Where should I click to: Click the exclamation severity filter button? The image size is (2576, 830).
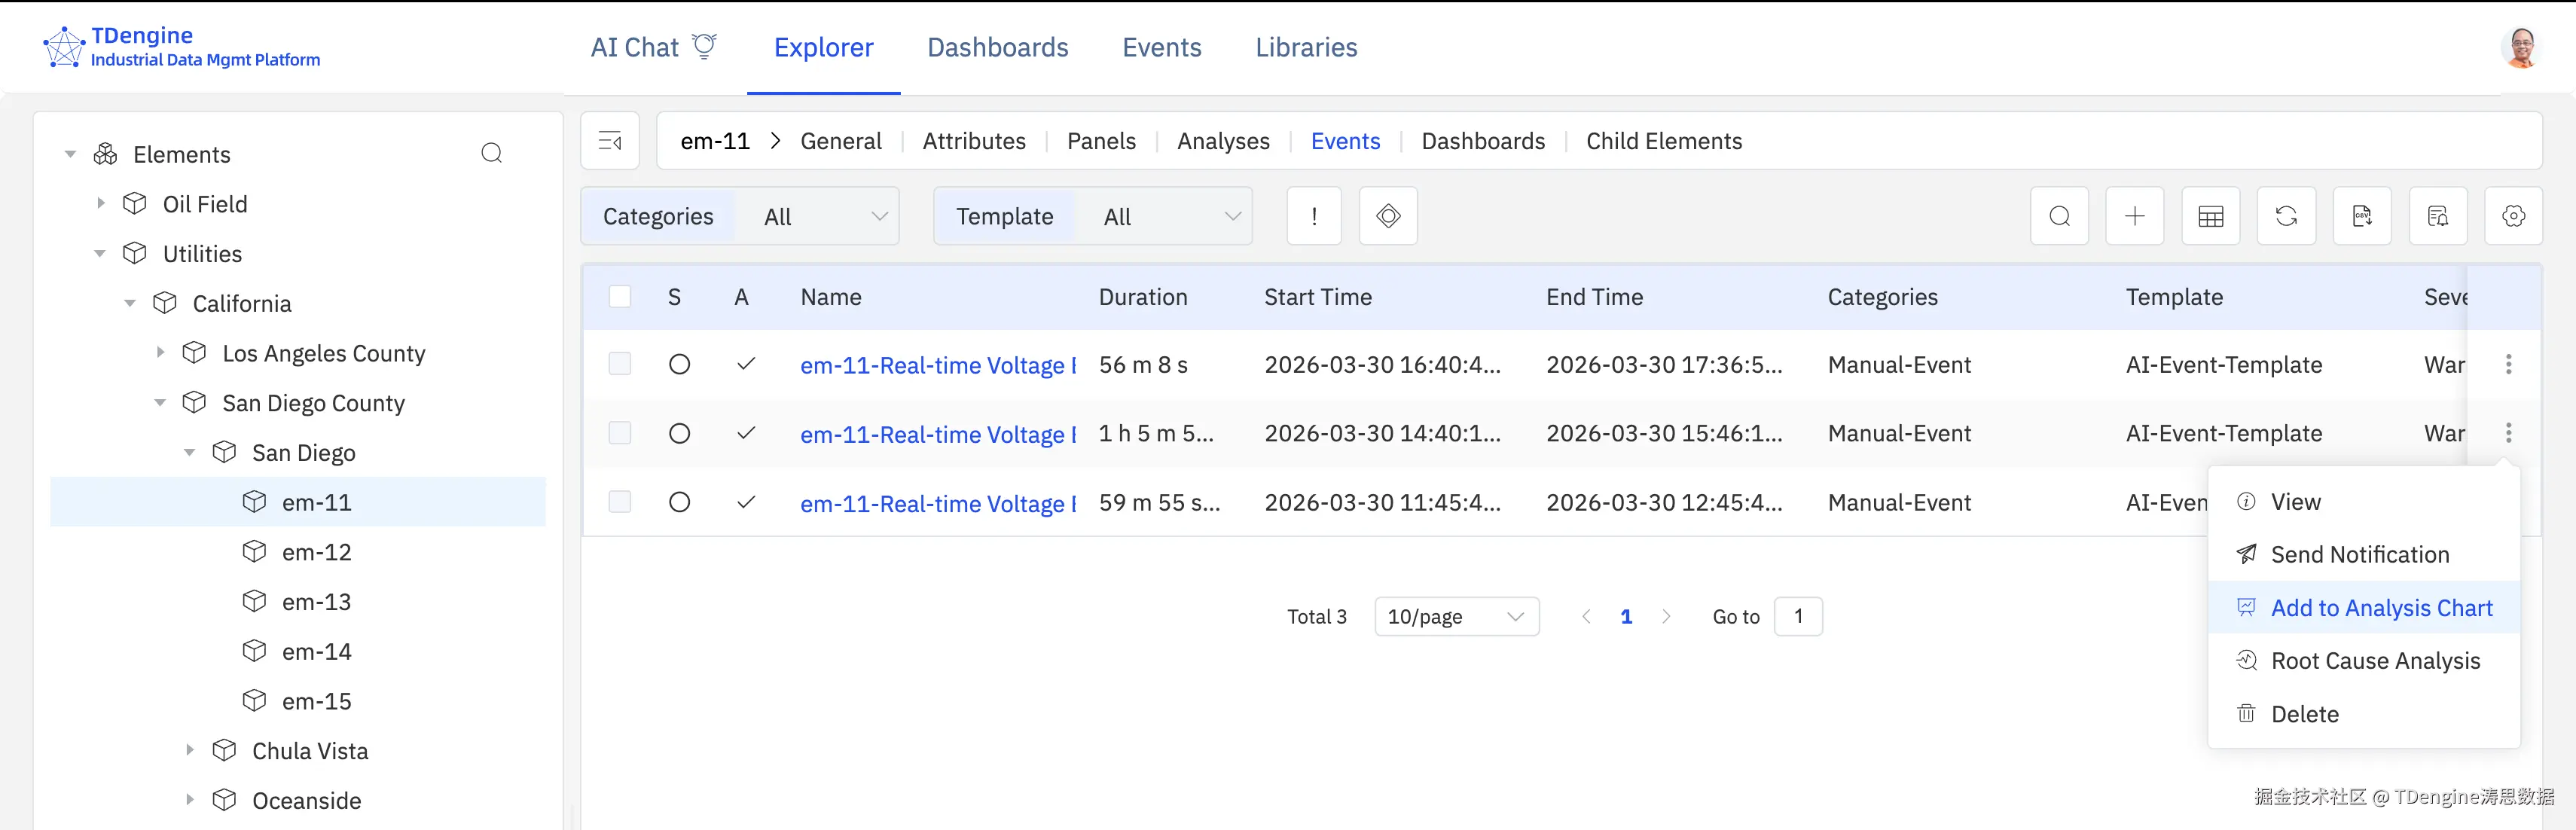pyautogui.click(x=1314, y=216)
